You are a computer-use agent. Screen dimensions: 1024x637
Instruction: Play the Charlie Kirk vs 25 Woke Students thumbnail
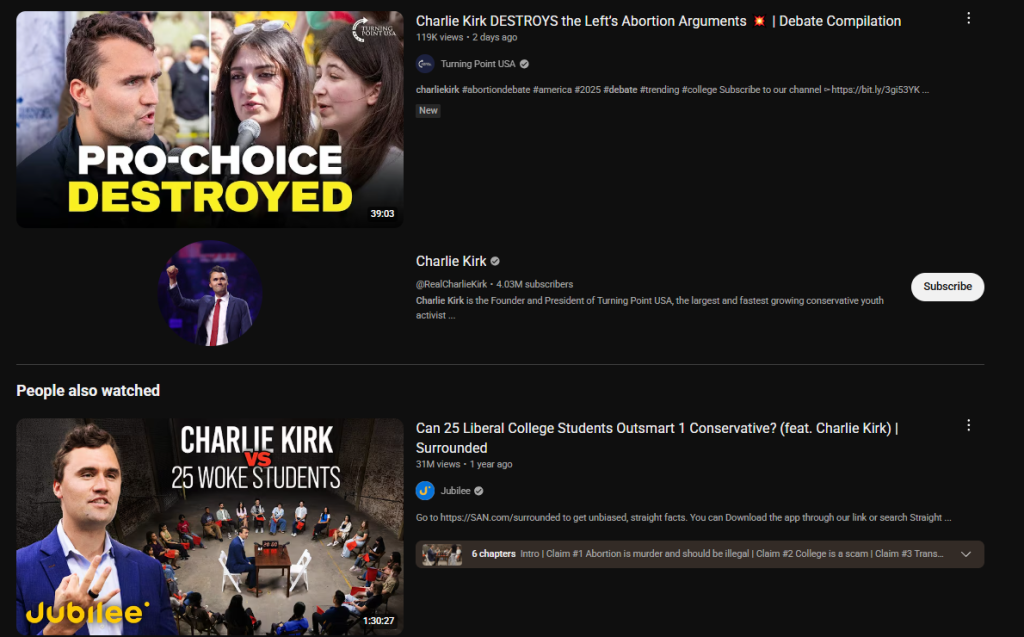pos(210,527)
